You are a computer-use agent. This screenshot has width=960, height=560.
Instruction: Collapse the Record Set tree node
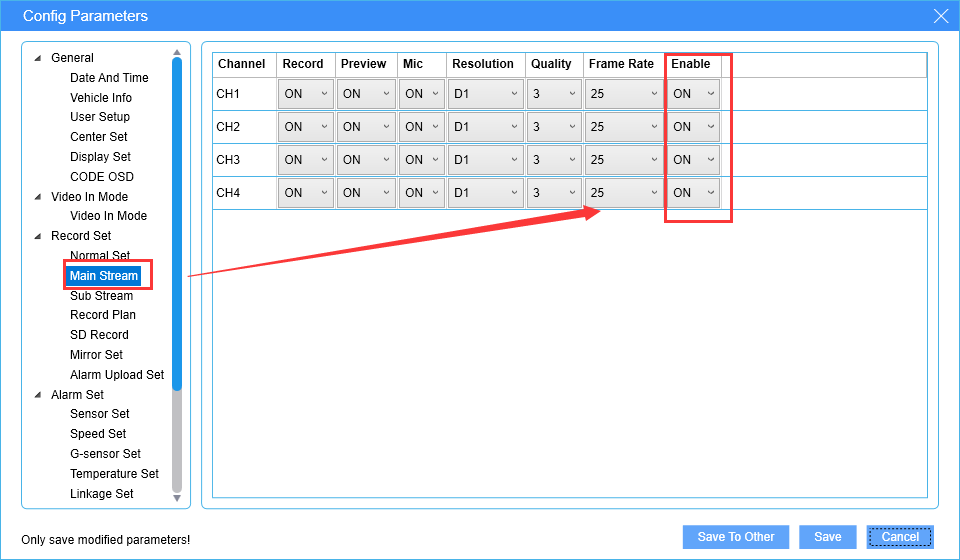click(38, 236)
